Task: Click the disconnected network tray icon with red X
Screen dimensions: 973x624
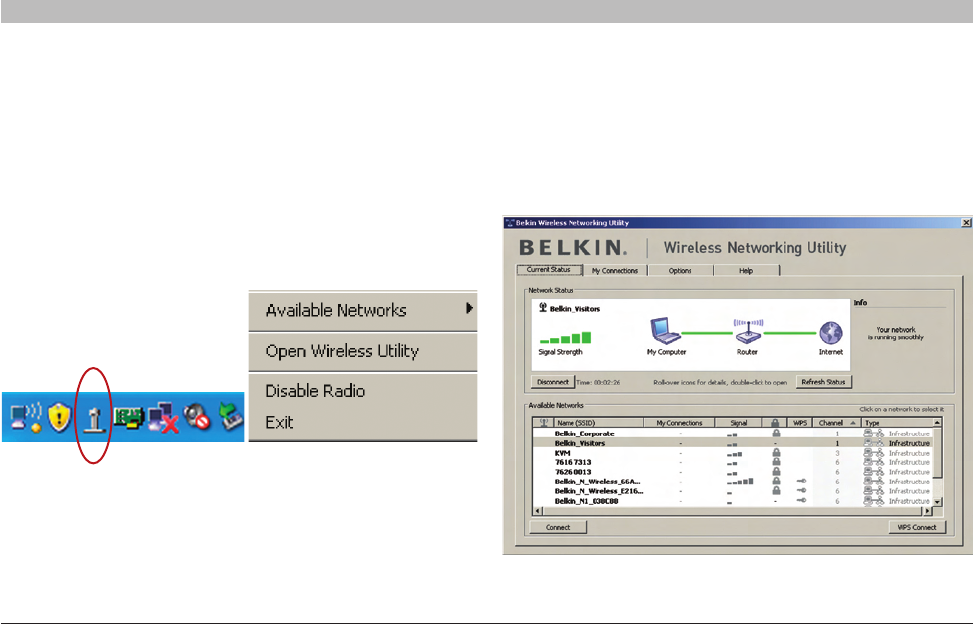Action: tap(164, 418)
